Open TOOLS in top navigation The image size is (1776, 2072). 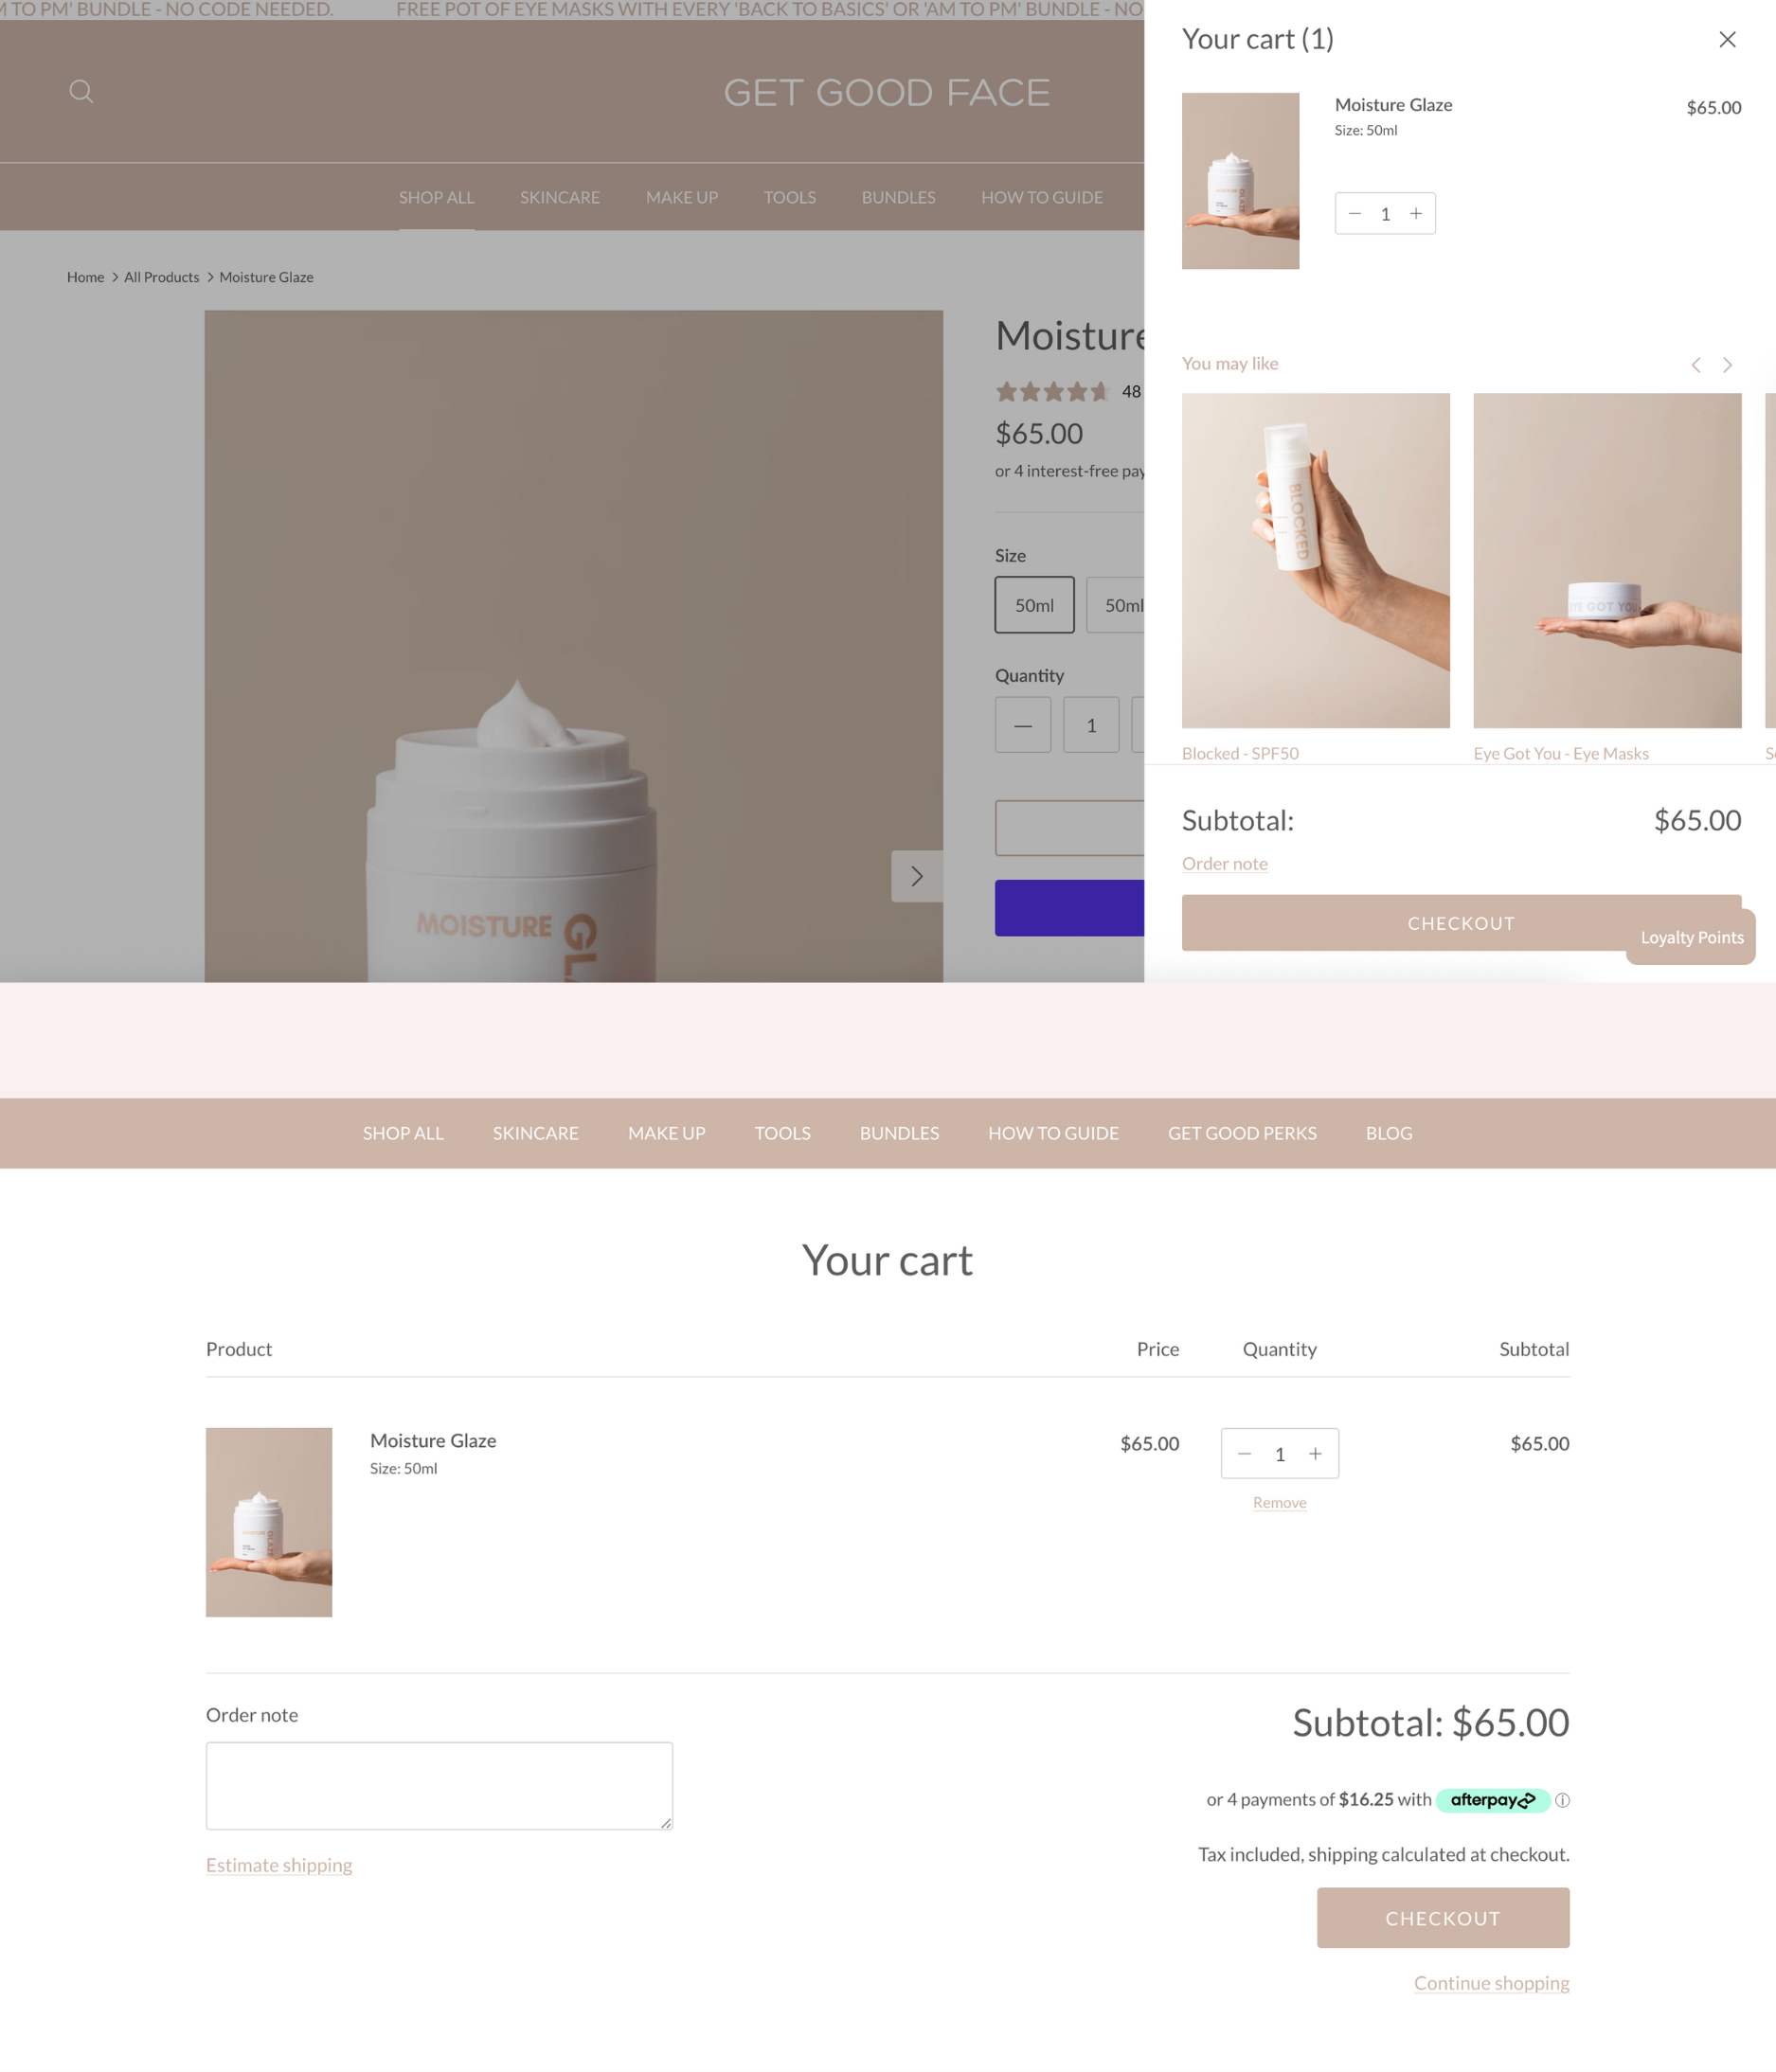click(x=790, y=197)
